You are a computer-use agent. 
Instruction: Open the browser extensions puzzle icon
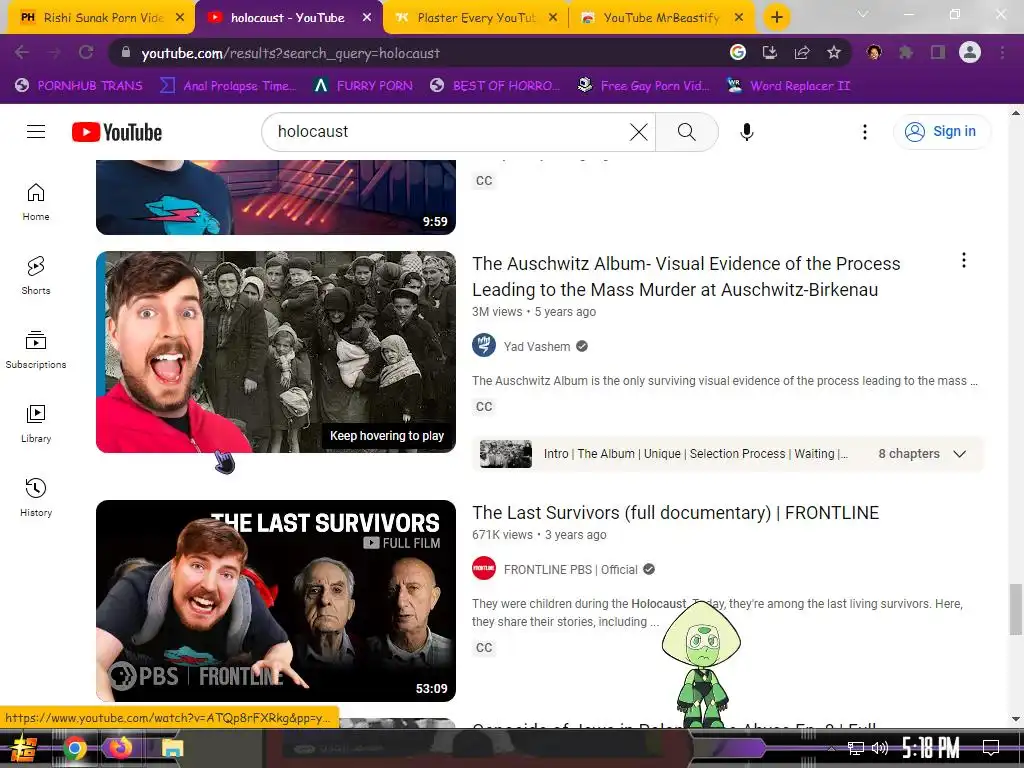tap(906, 52)
